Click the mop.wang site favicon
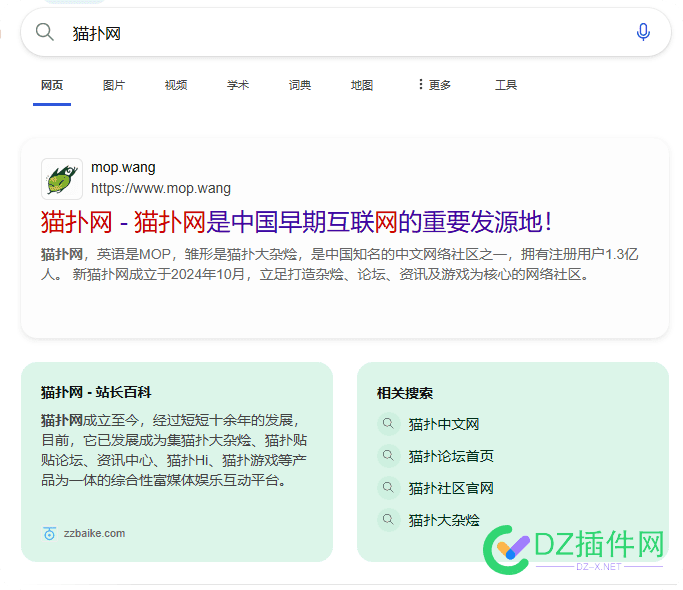The height and width of the screenshot is (590, 683). click(62, 179)
